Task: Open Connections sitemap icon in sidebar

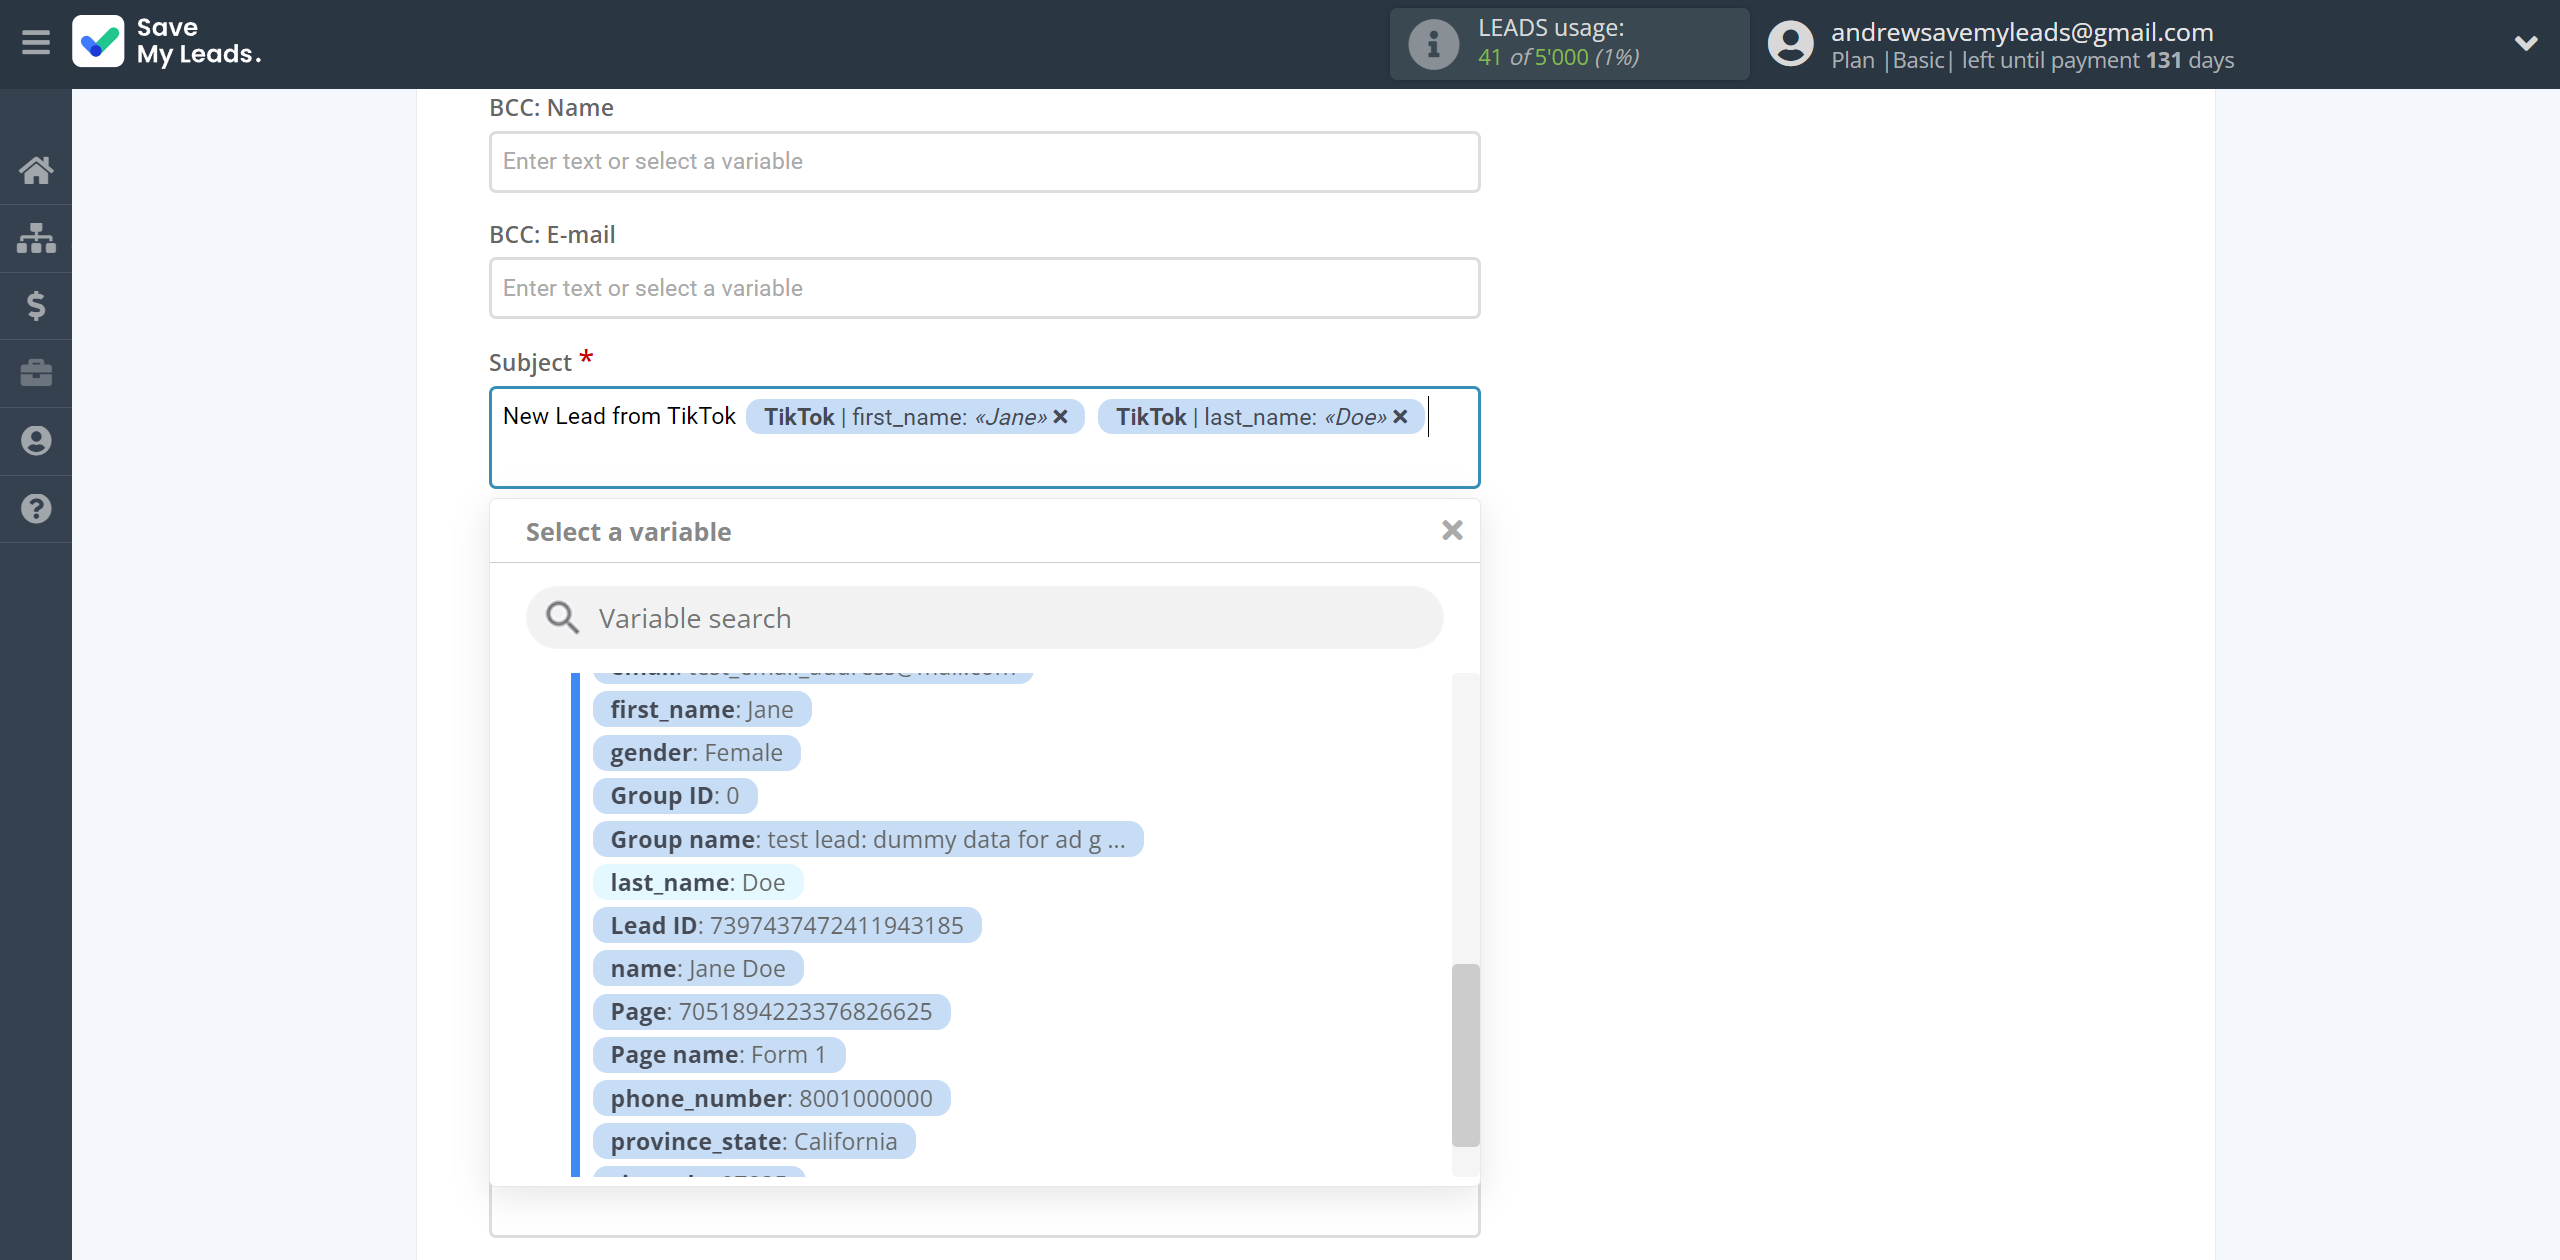Action: [36, 238]
